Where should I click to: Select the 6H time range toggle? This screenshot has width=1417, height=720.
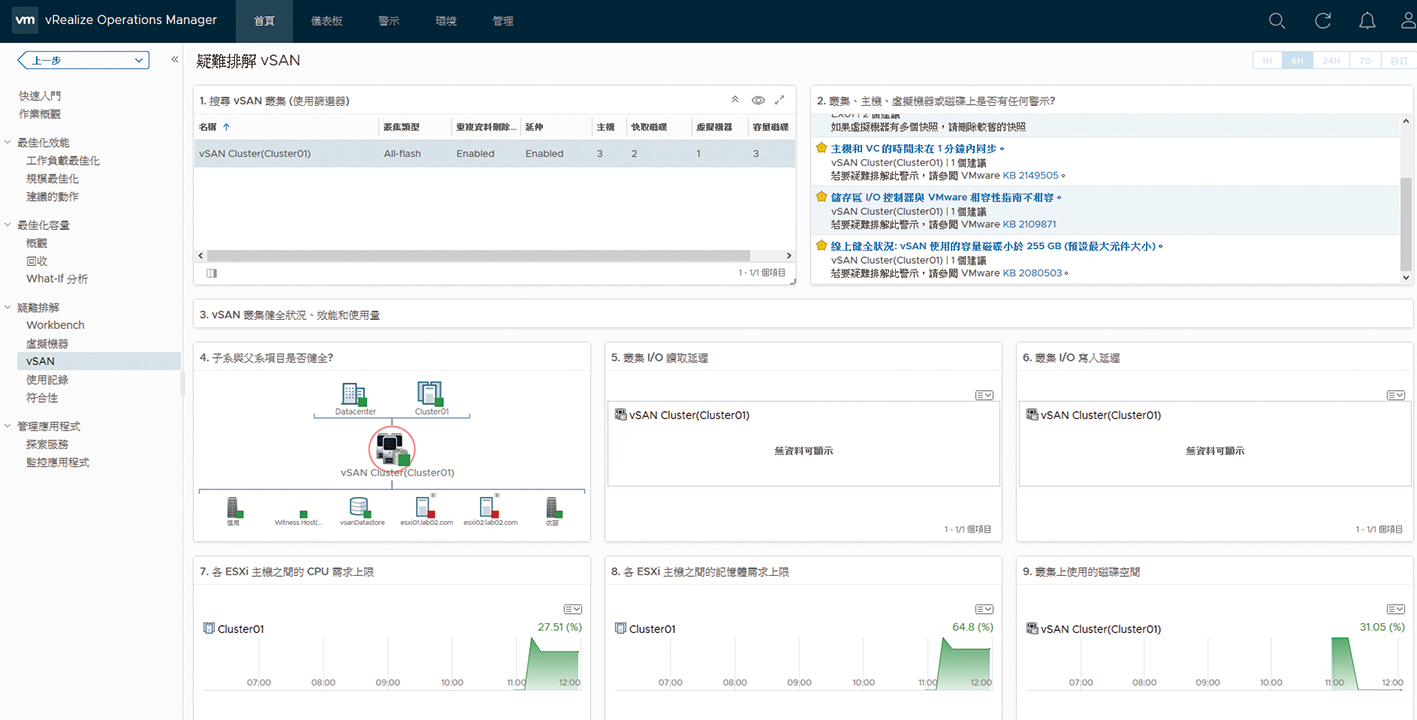pyautogui.click(x=1298, y=61)
